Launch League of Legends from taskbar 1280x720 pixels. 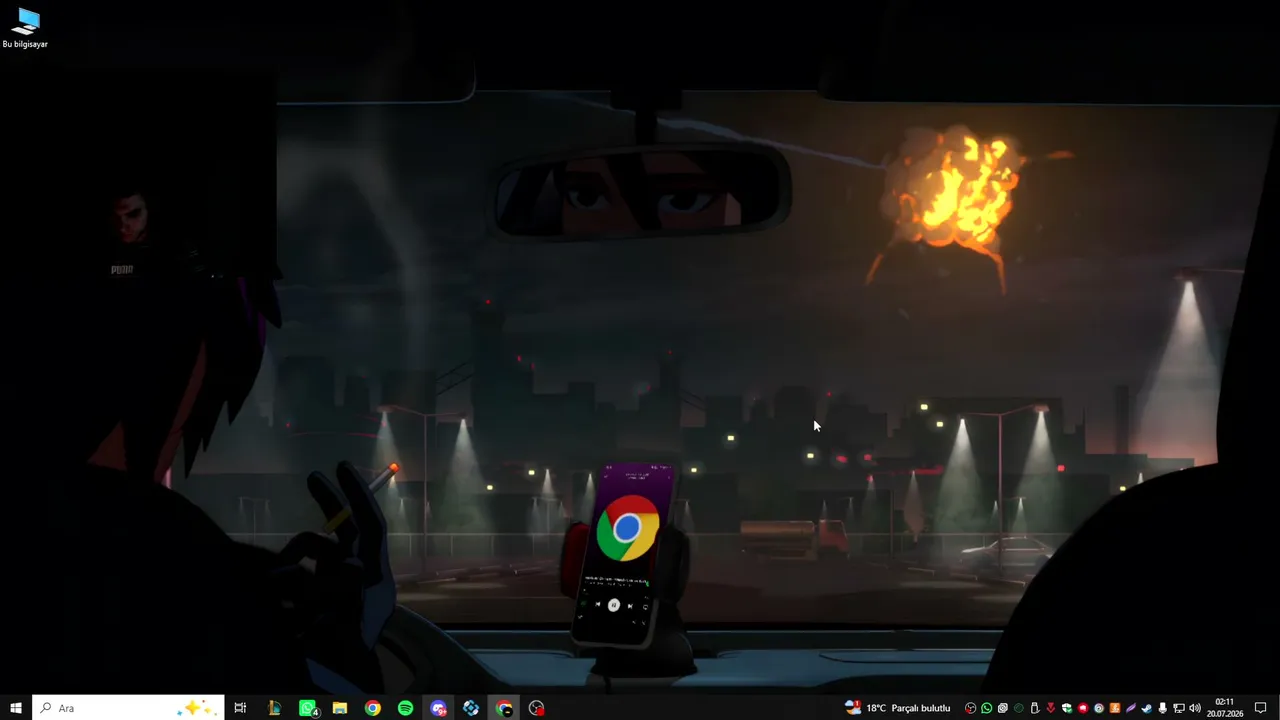click(x=274, y=708)
